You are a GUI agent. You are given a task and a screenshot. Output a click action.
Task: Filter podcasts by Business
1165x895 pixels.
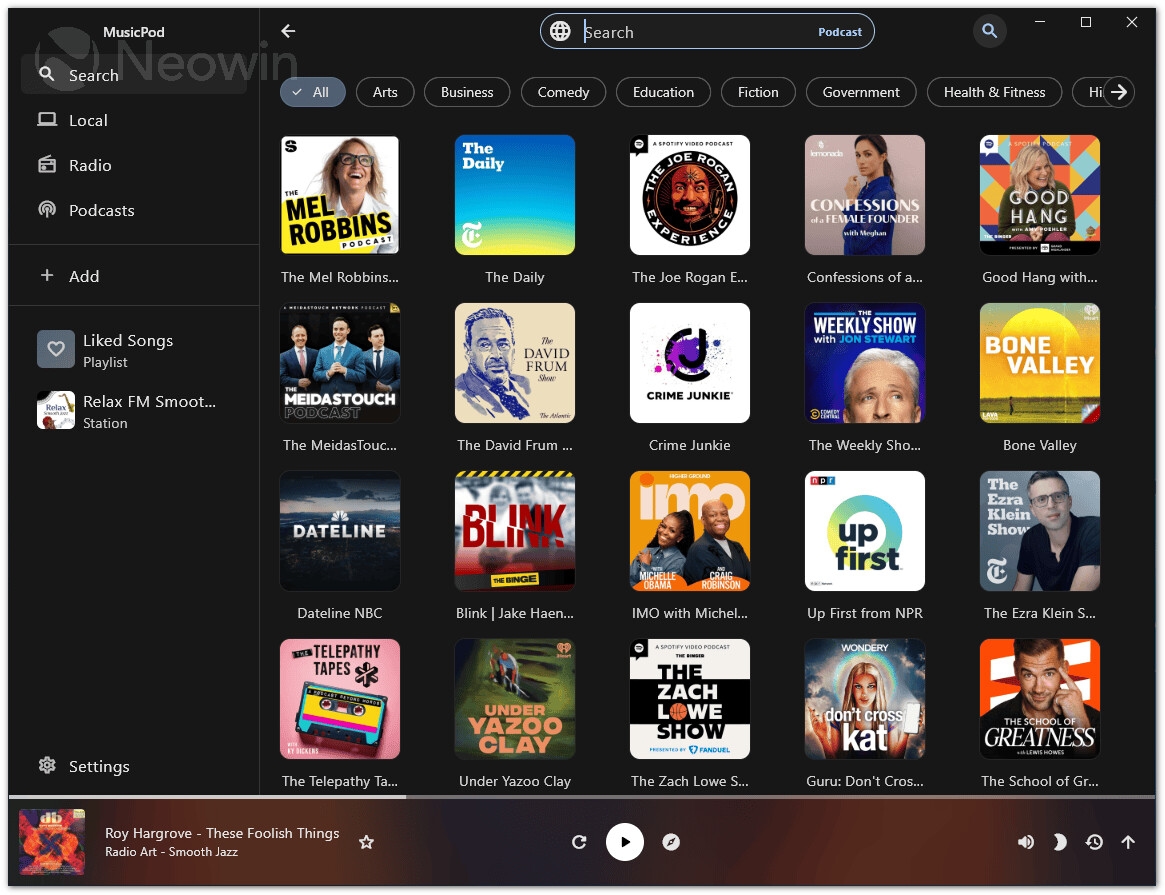[x=467, y=92]
